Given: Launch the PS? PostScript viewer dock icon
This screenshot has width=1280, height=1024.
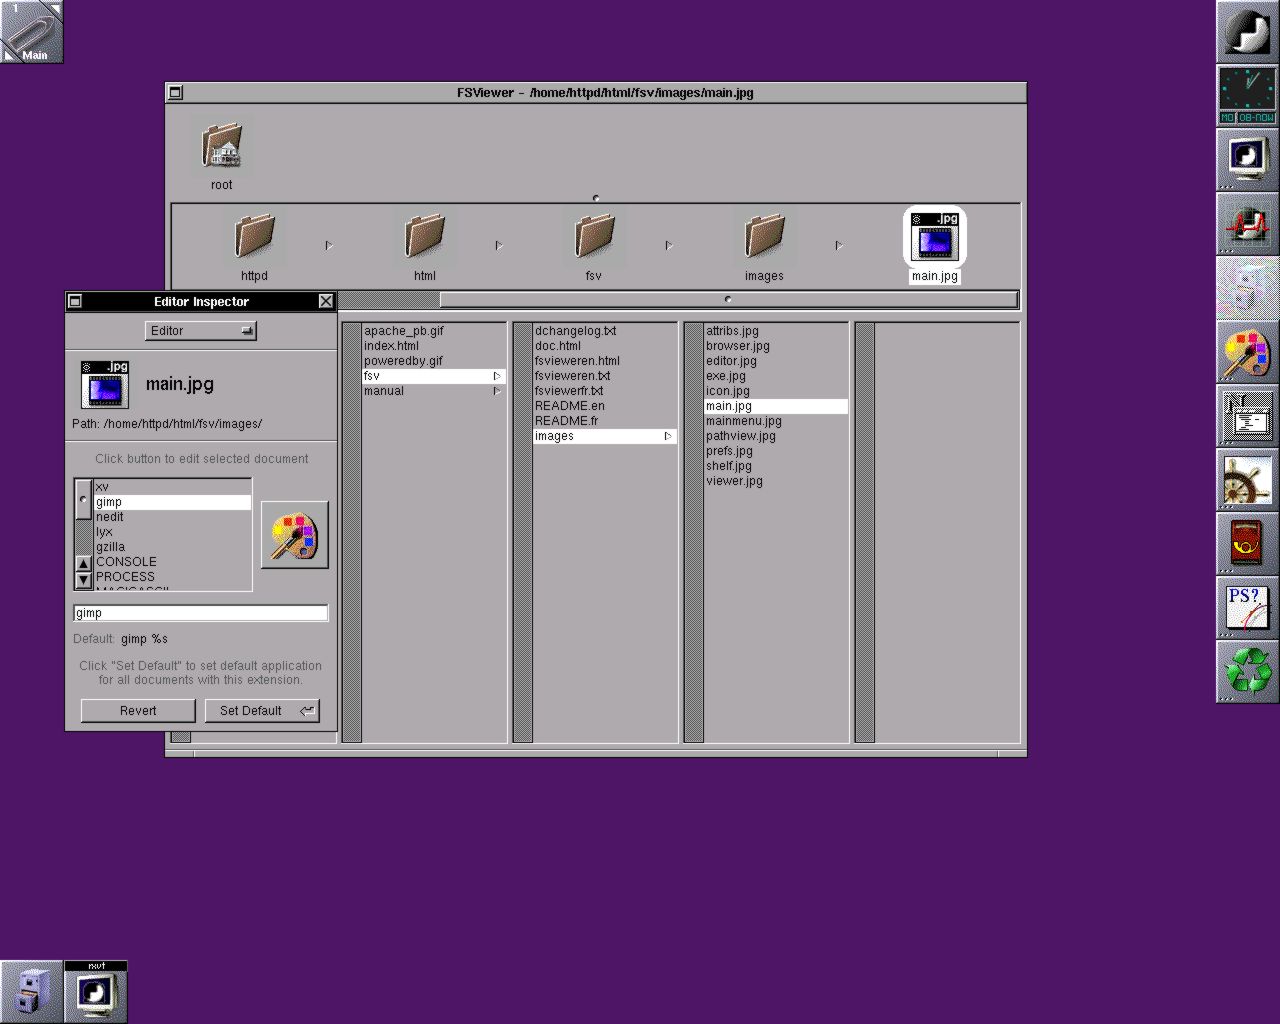Looking at the screenshot, I should point(1247,607).
